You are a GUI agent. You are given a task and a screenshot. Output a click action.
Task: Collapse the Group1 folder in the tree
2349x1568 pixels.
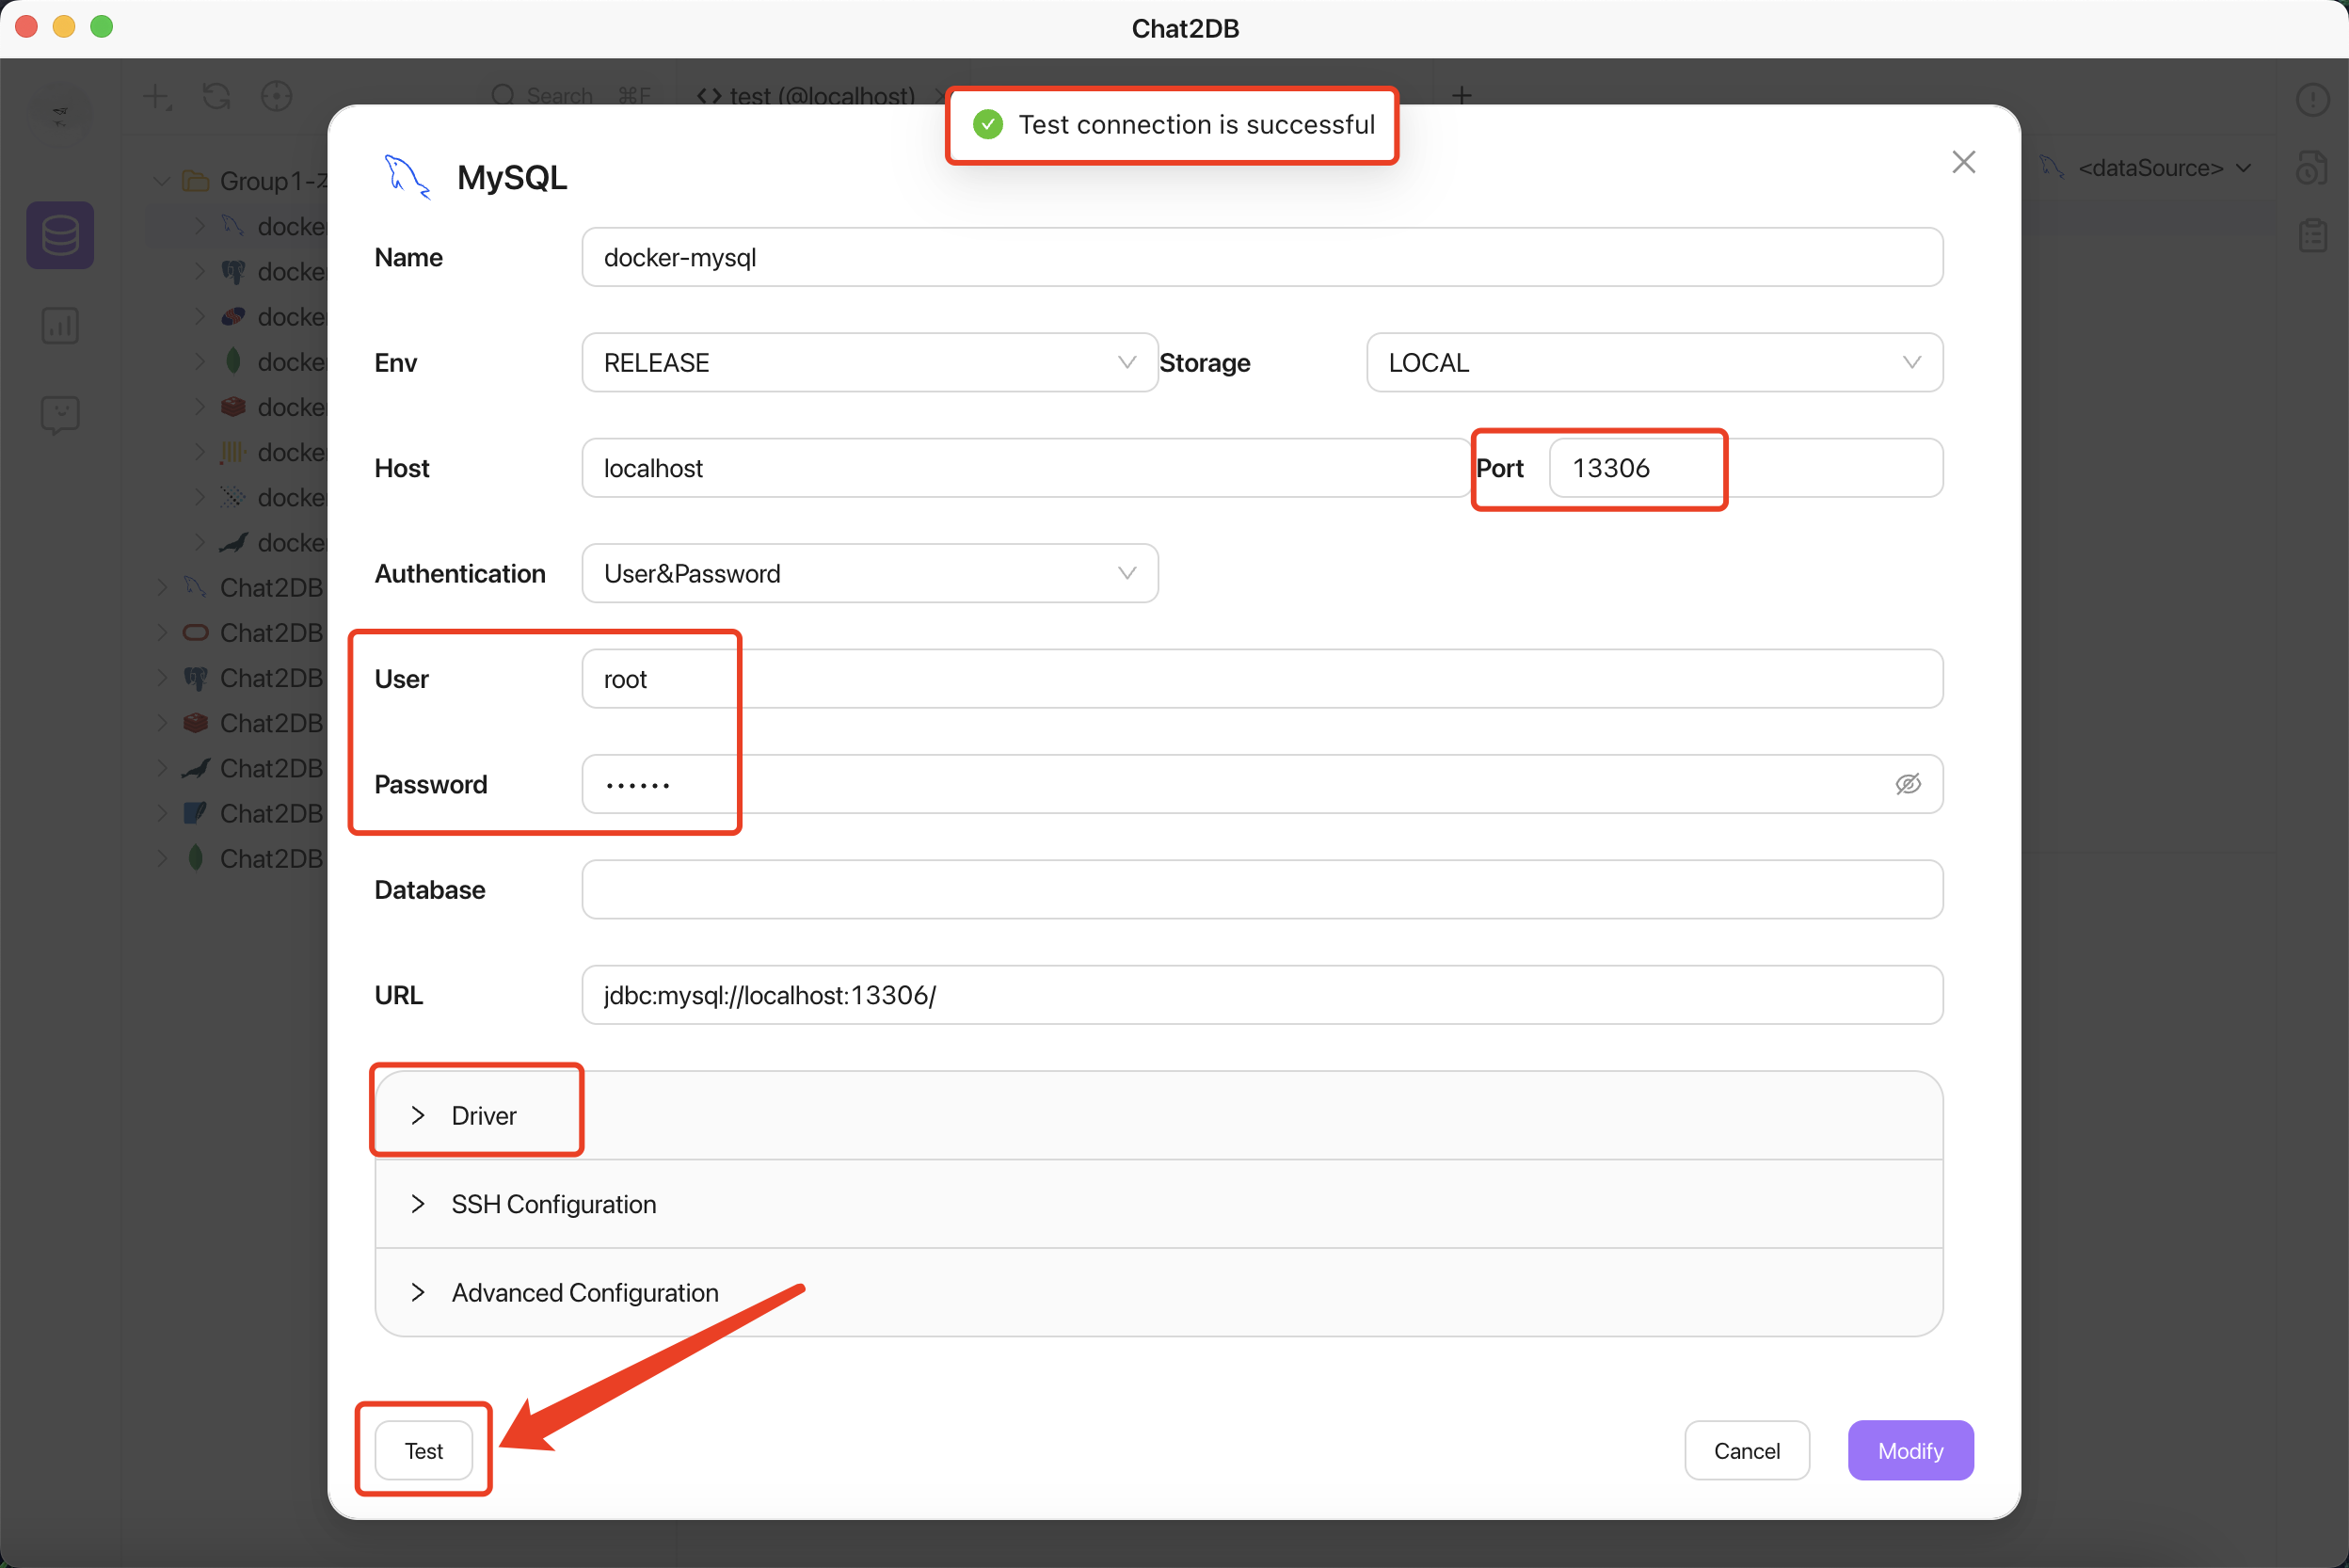162,181
